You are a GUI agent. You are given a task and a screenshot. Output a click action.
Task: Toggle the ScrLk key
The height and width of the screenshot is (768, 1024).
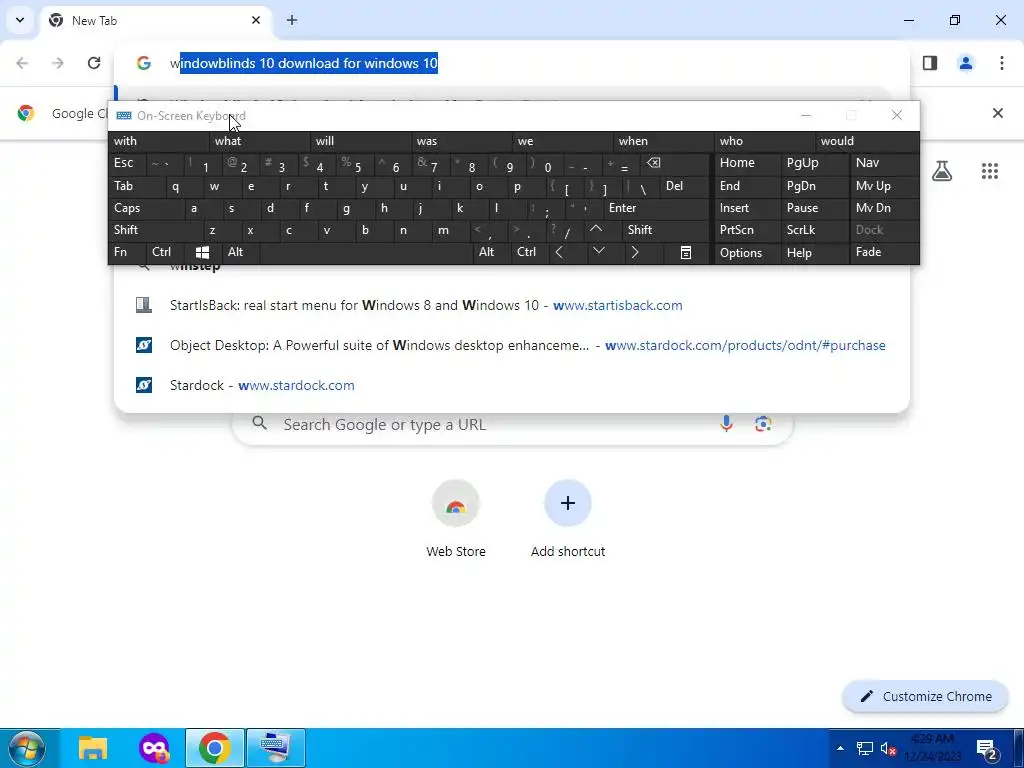tap(814, 230)
